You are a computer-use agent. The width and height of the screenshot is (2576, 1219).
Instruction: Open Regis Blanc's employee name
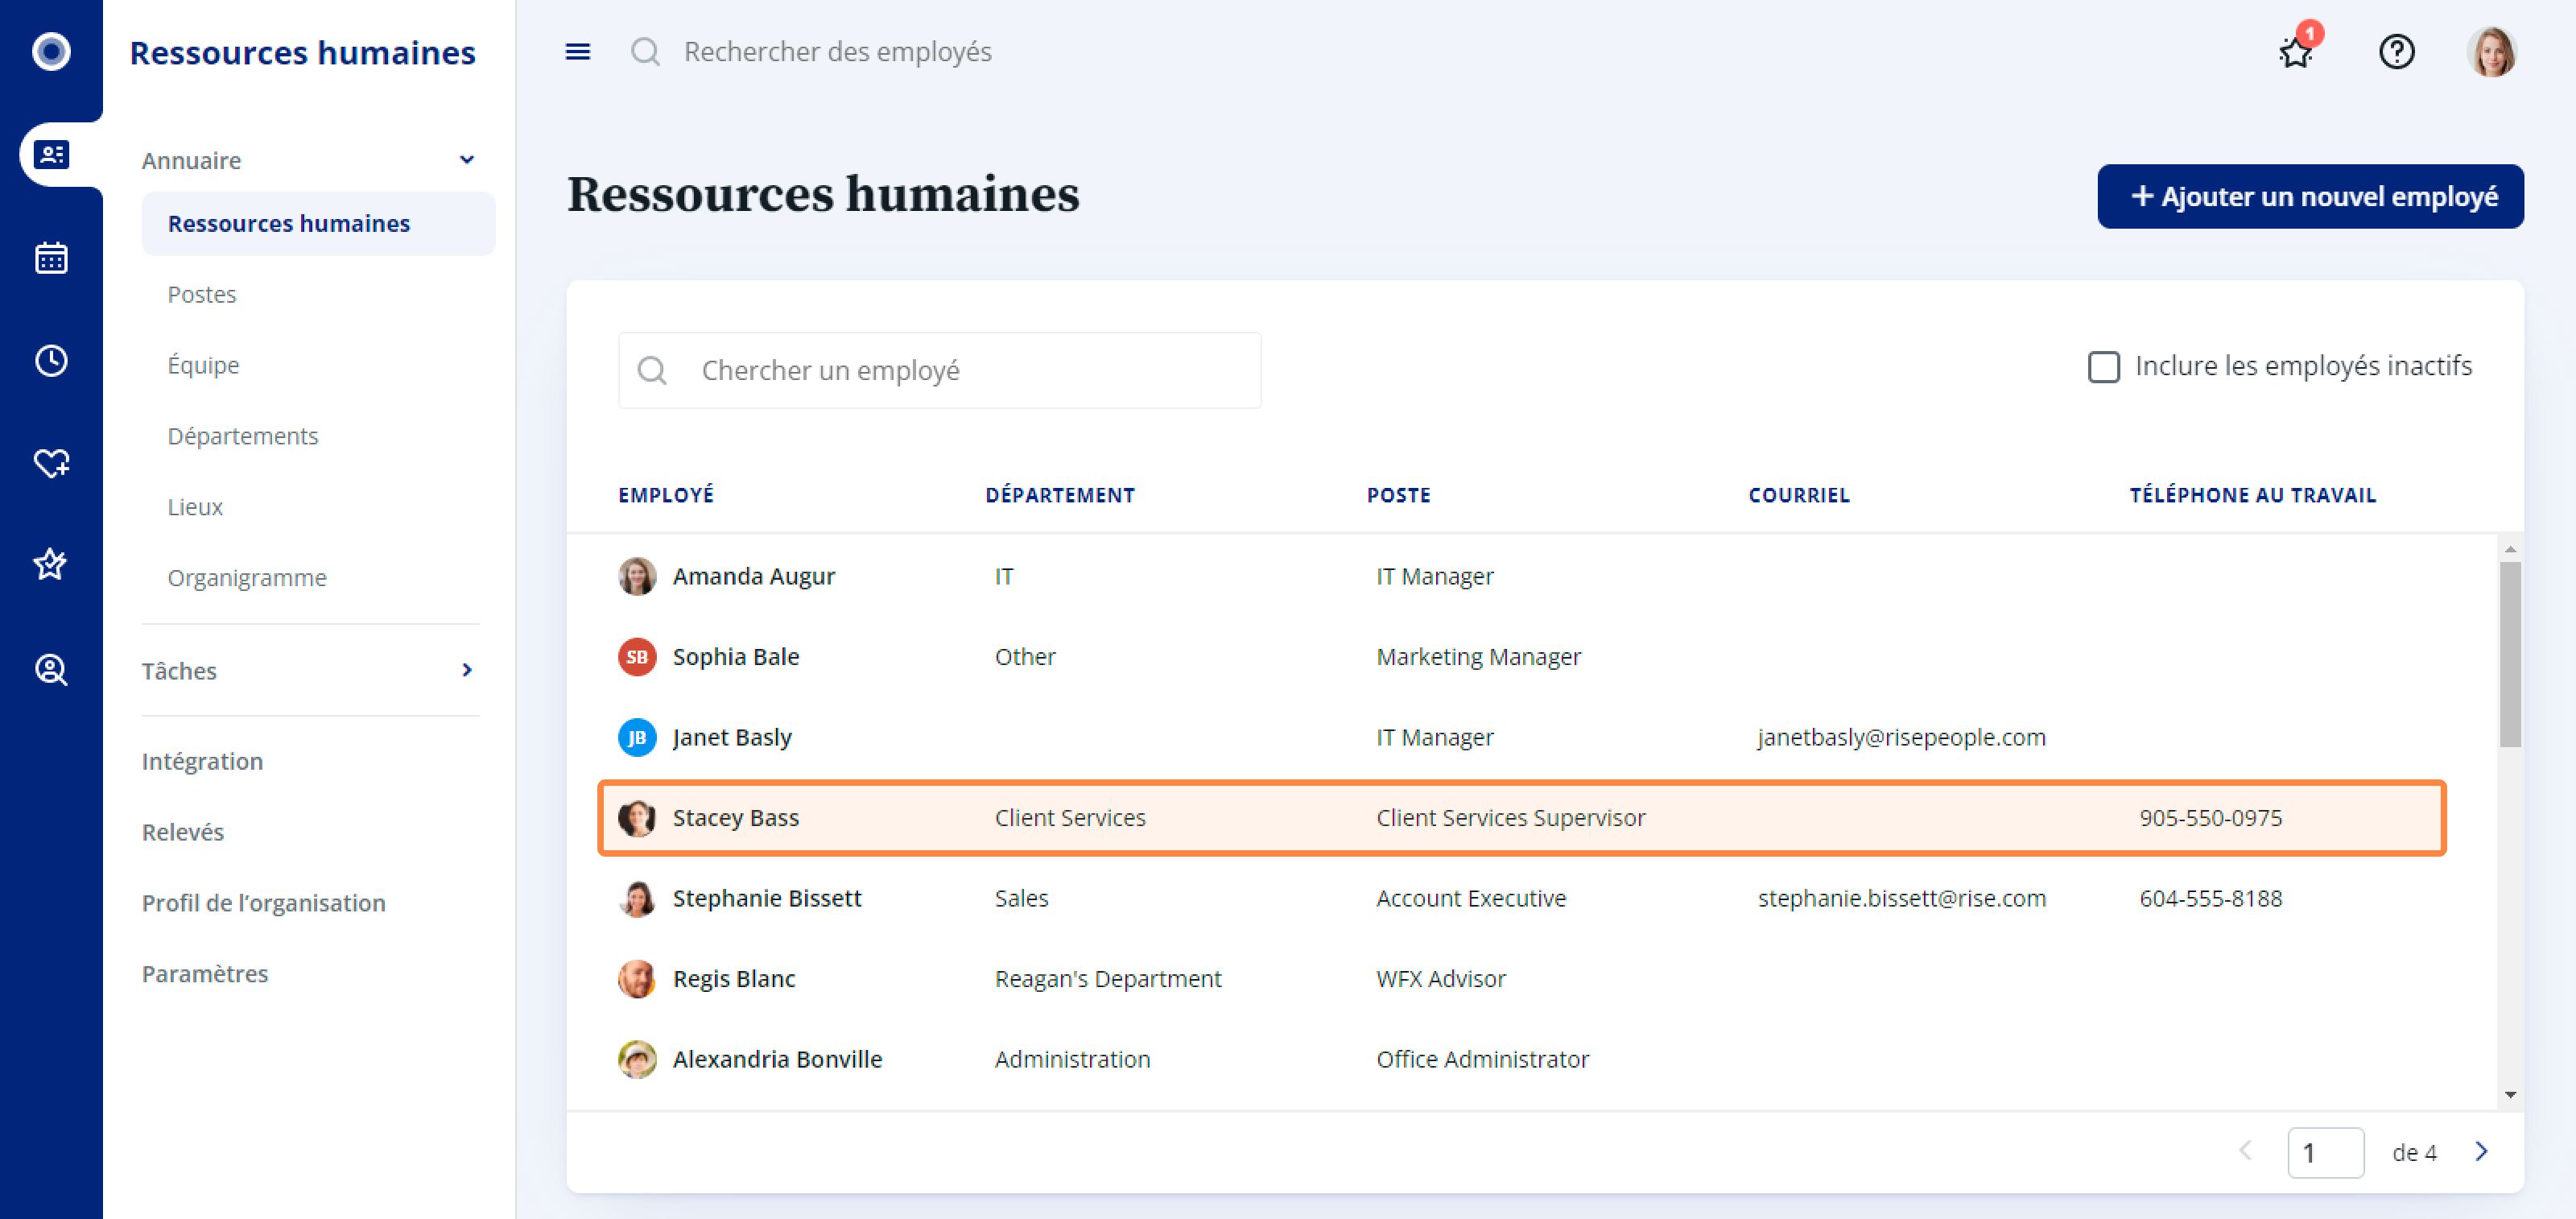[734, 979]
